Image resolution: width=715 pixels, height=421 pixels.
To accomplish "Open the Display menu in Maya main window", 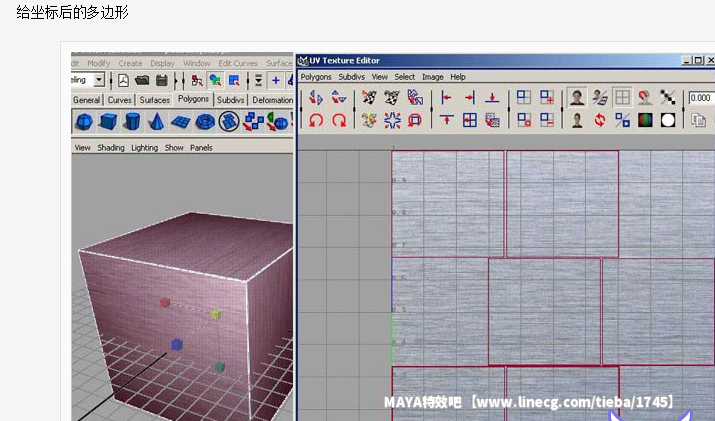I will (x=163, y=63).
